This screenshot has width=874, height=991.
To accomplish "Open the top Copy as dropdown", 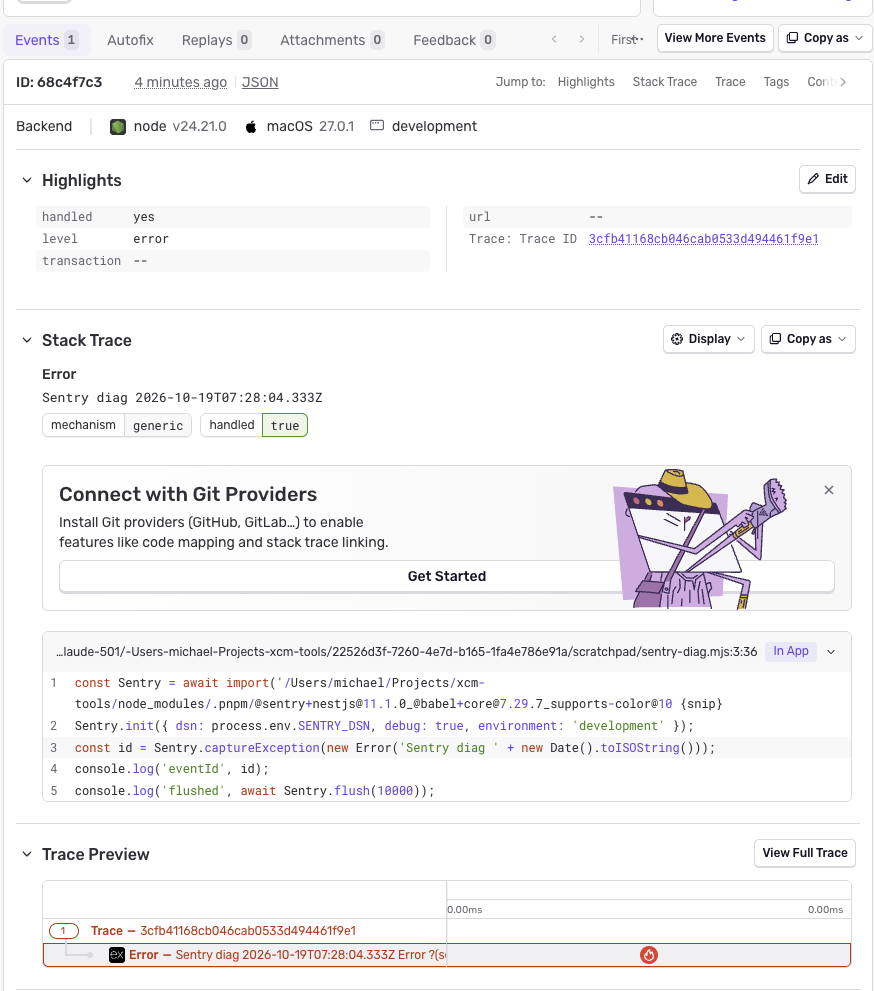I will (825, 38).
